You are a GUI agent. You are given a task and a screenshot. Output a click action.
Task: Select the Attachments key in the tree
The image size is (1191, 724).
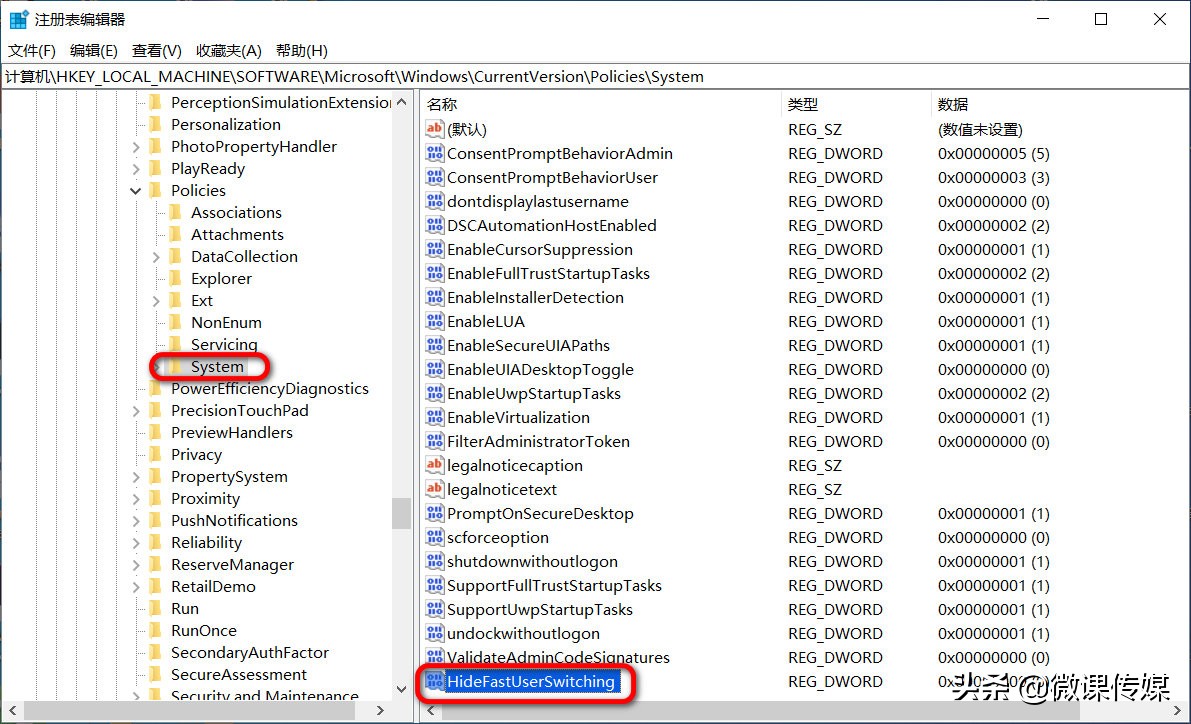pos(237,234)
